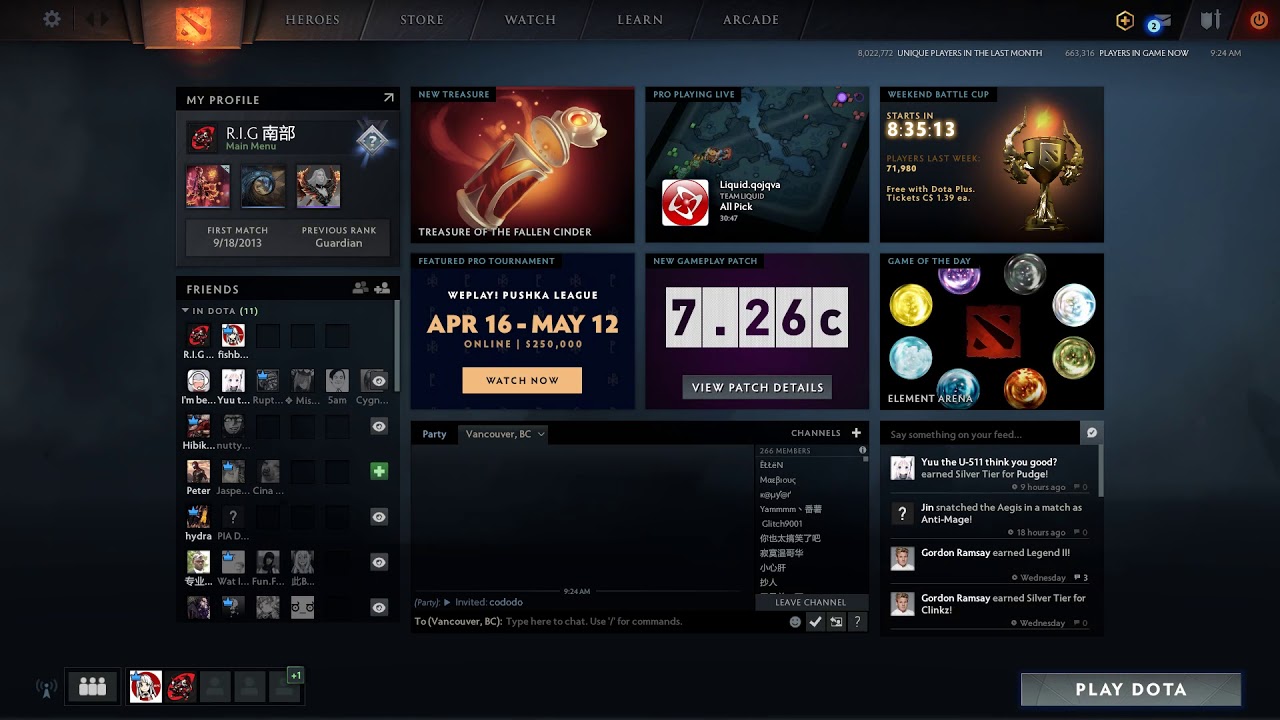The image size is (1280, 720).
Task: Switch to the Party chat tab
Action: 434,434
